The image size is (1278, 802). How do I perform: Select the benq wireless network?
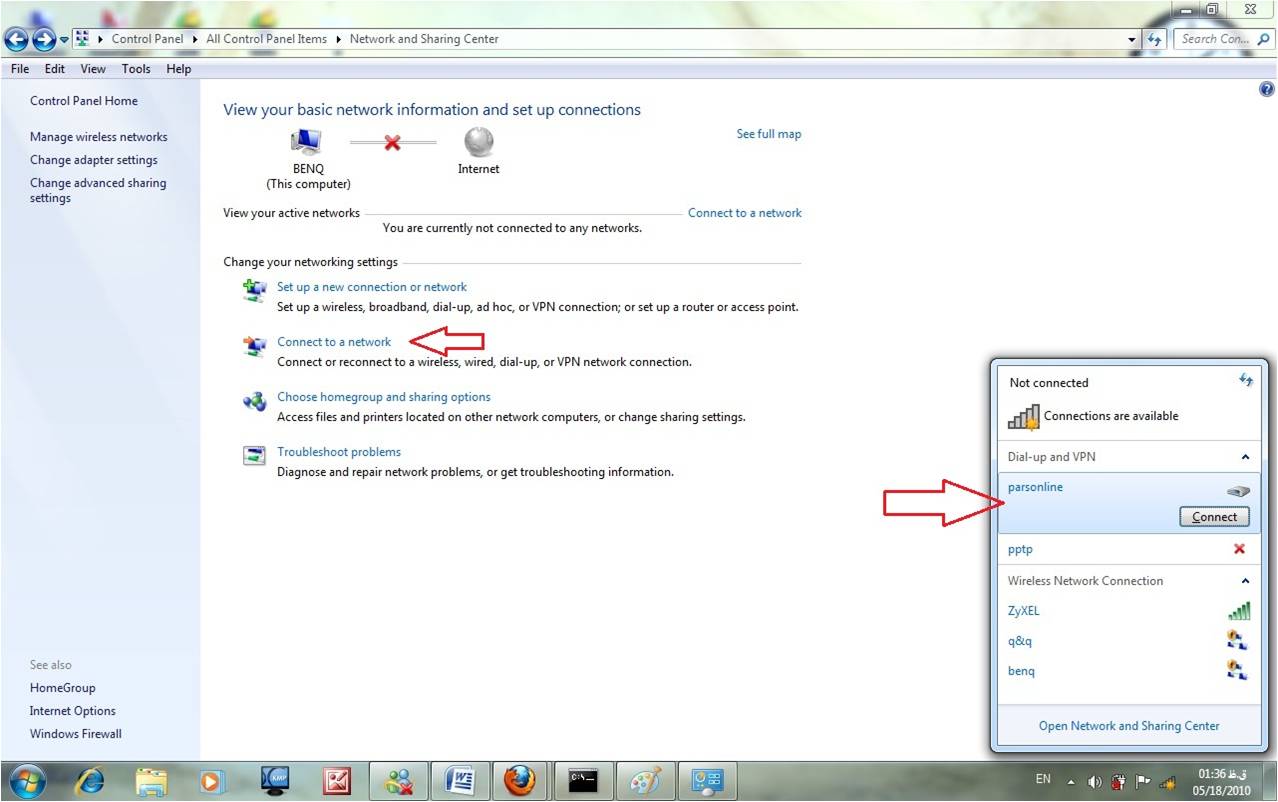(1130, 671)
